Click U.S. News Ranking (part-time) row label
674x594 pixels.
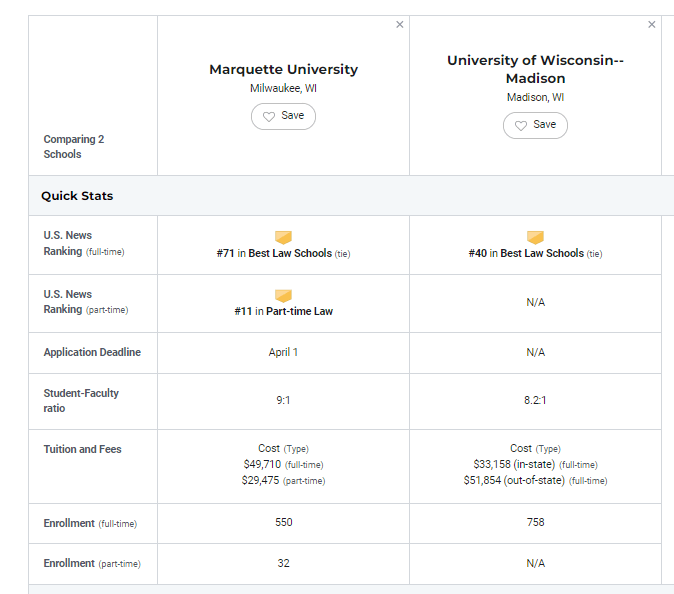[x=86, y=302]
